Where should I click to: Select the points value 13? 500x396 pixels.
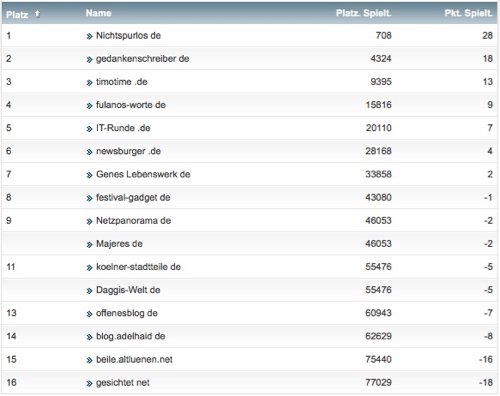(x=488, y=82)
